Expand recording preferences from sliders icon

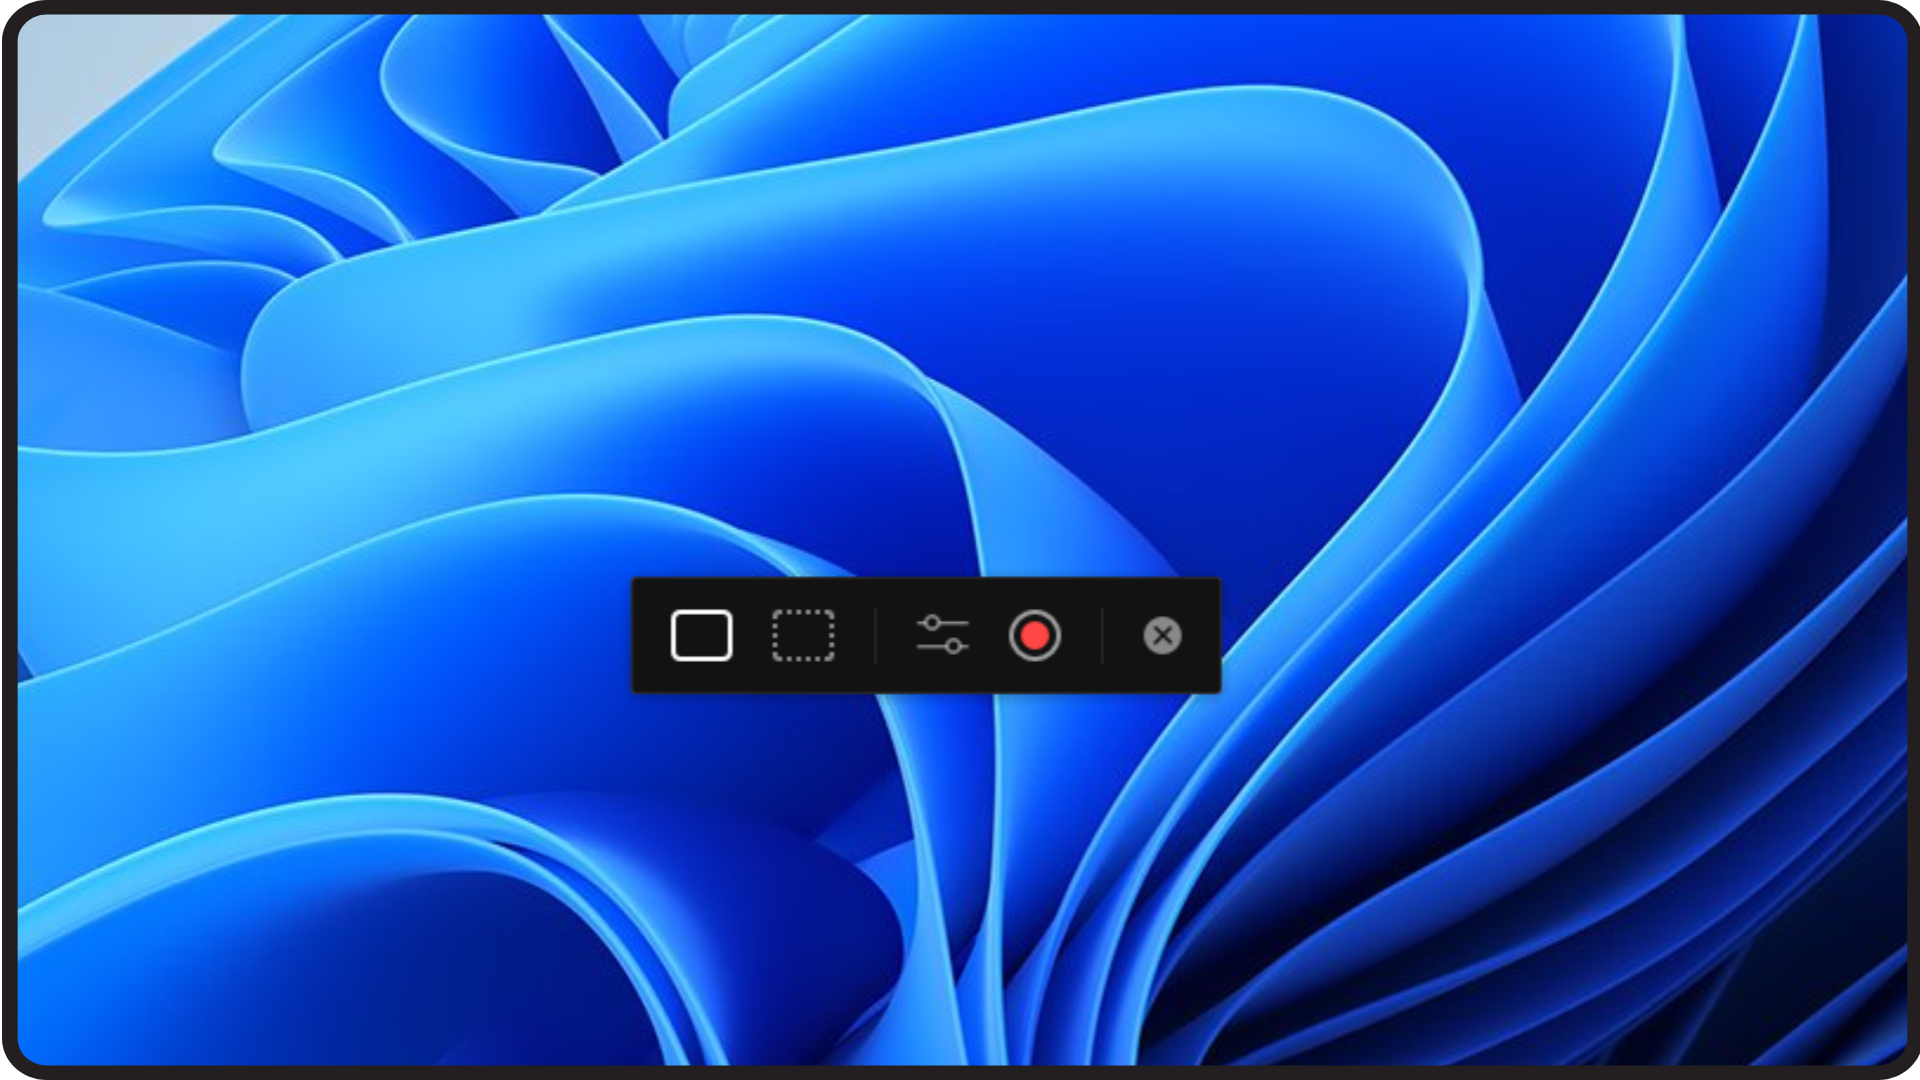point(942,635)
